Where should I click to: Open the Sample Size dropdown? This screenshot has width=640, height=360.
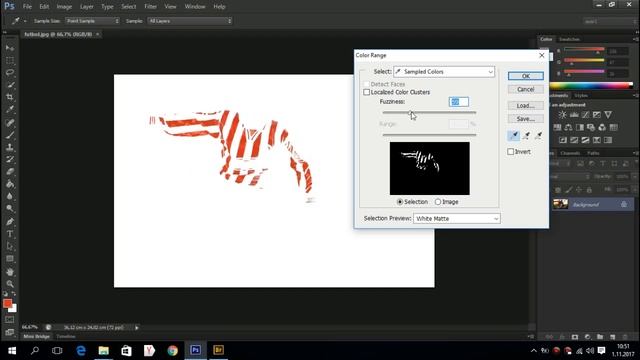pos(92,21)
